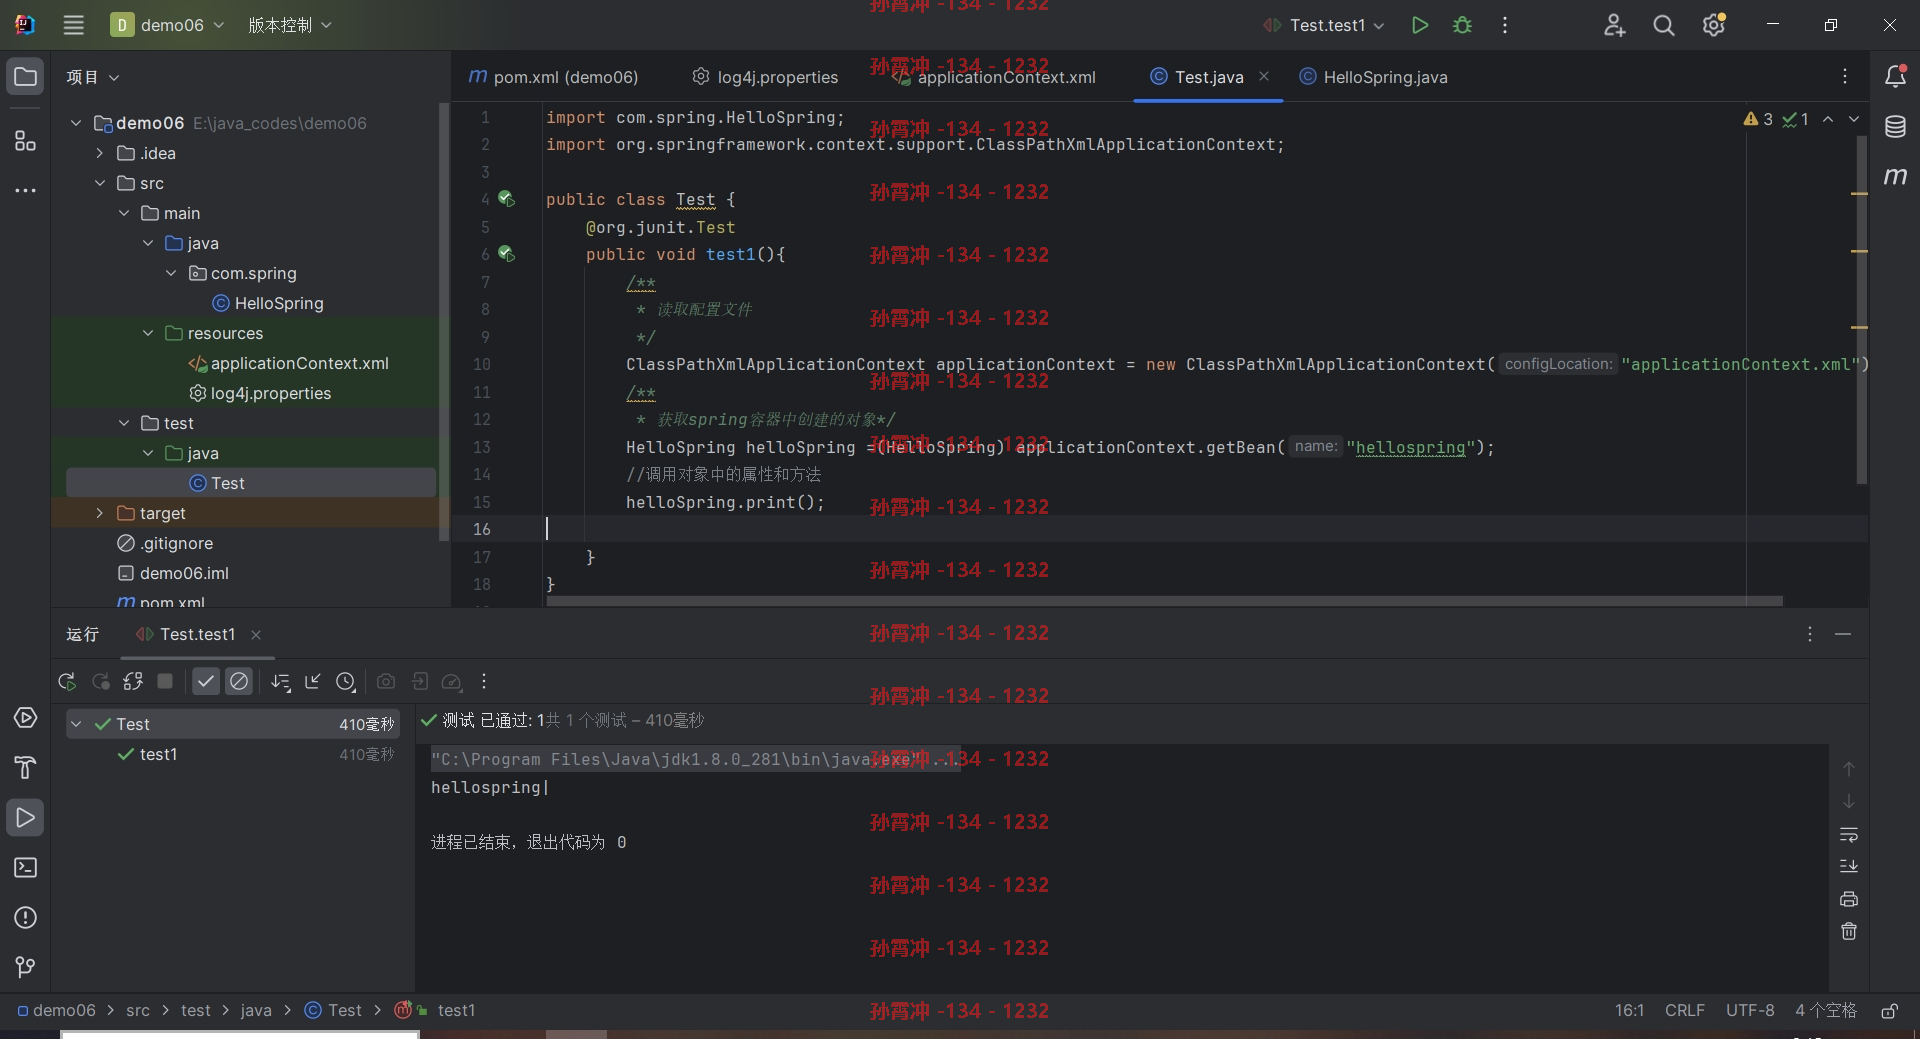Stop the running process
Screen dimensions: 1920x1039
click(x=165, y=681)
